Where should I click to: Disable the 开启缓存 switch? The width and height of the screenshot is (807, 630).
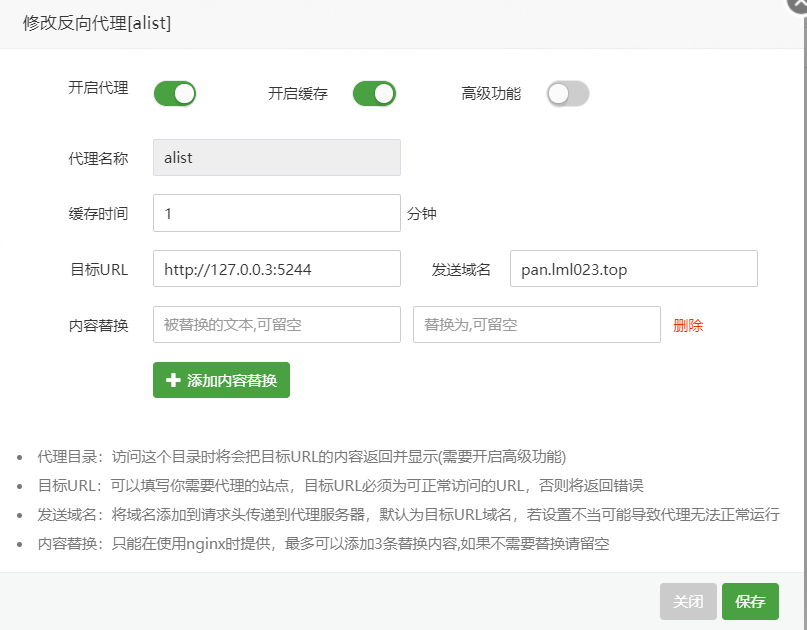[x=374, y=94]
